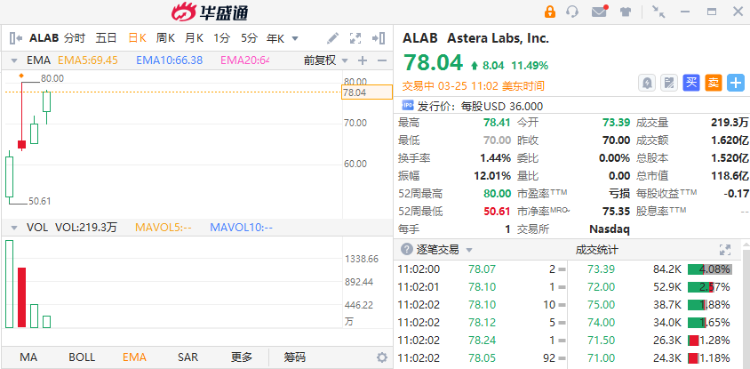Click the 发行价 issue price row
Viewport: 750px width, 369px height.
pos(473,106)
